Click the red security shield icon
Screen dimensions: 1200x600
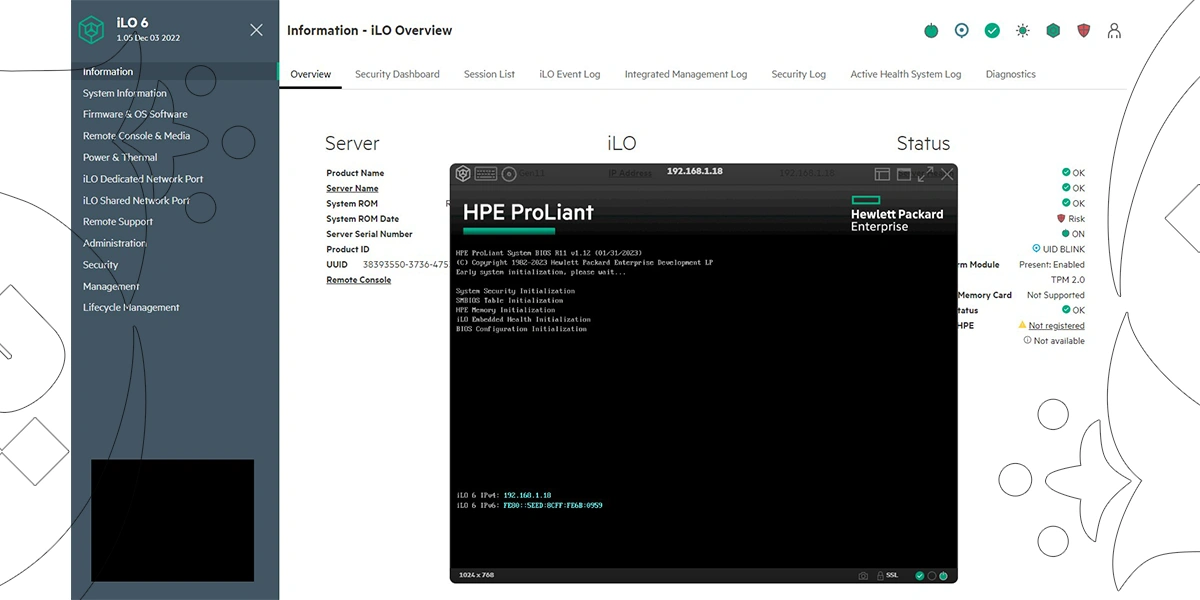(x=1084, y=31)
